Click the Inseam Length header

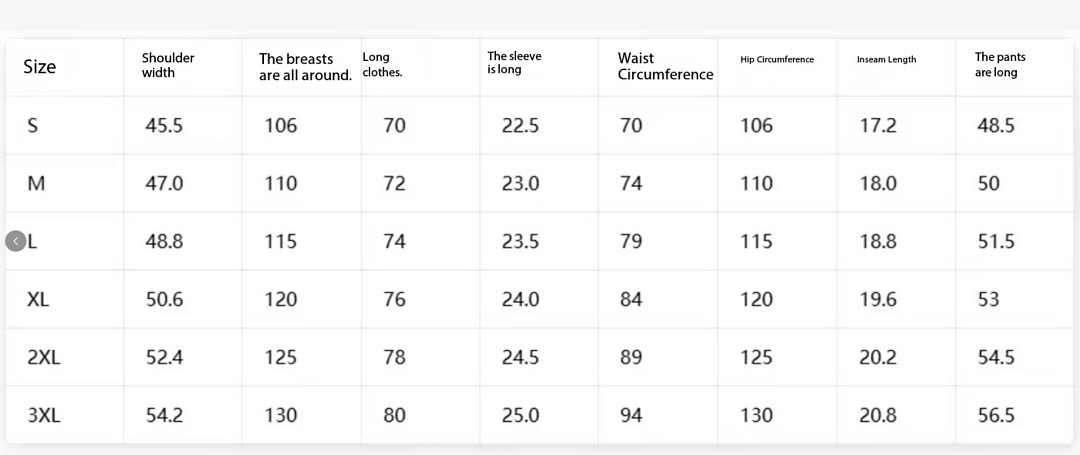click(886, 60)
